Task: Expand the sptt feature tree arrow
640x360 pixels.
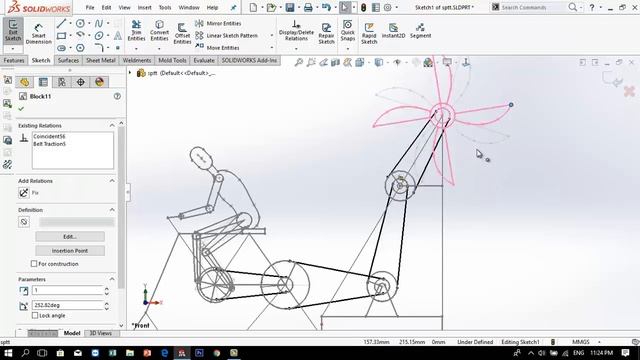Action: point(130,73)
